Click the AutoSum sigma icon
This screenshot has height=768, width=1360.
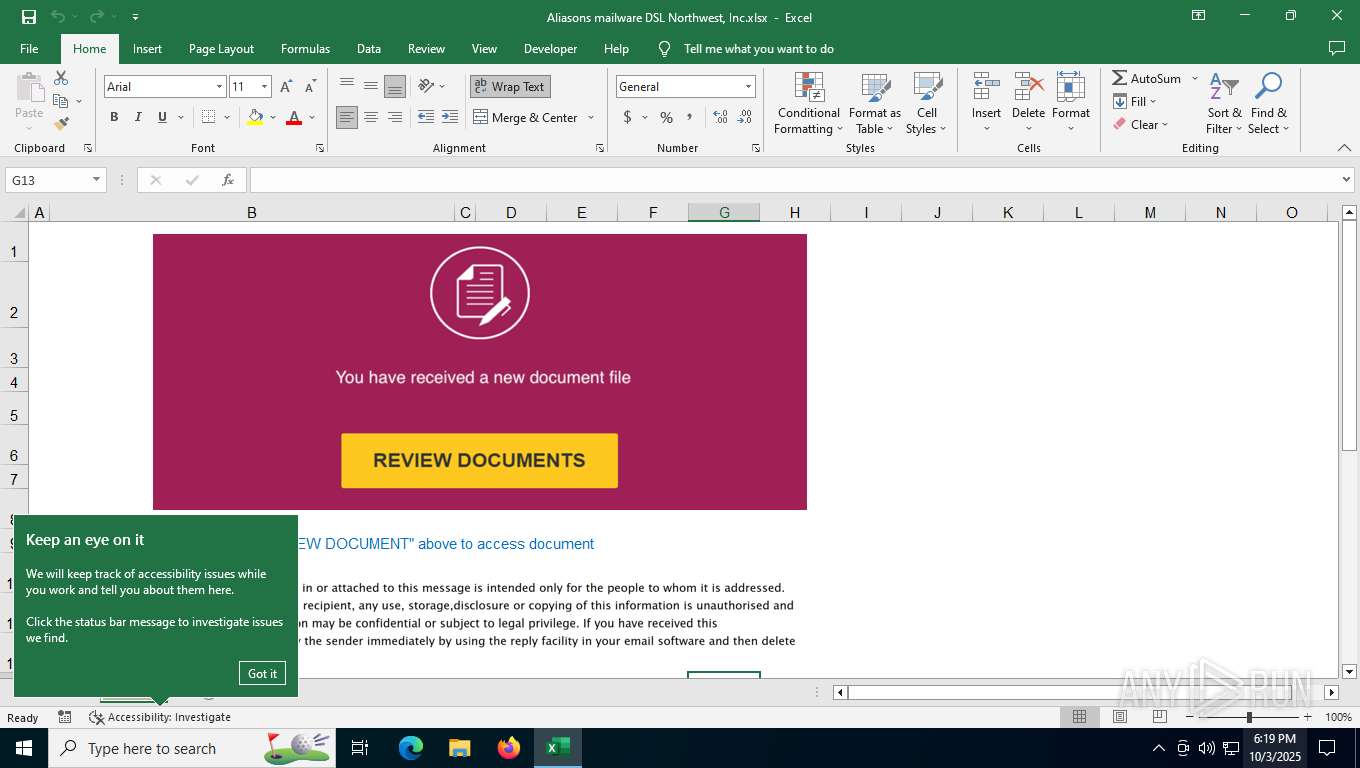pyautogui.click(x=1120, y=78)
